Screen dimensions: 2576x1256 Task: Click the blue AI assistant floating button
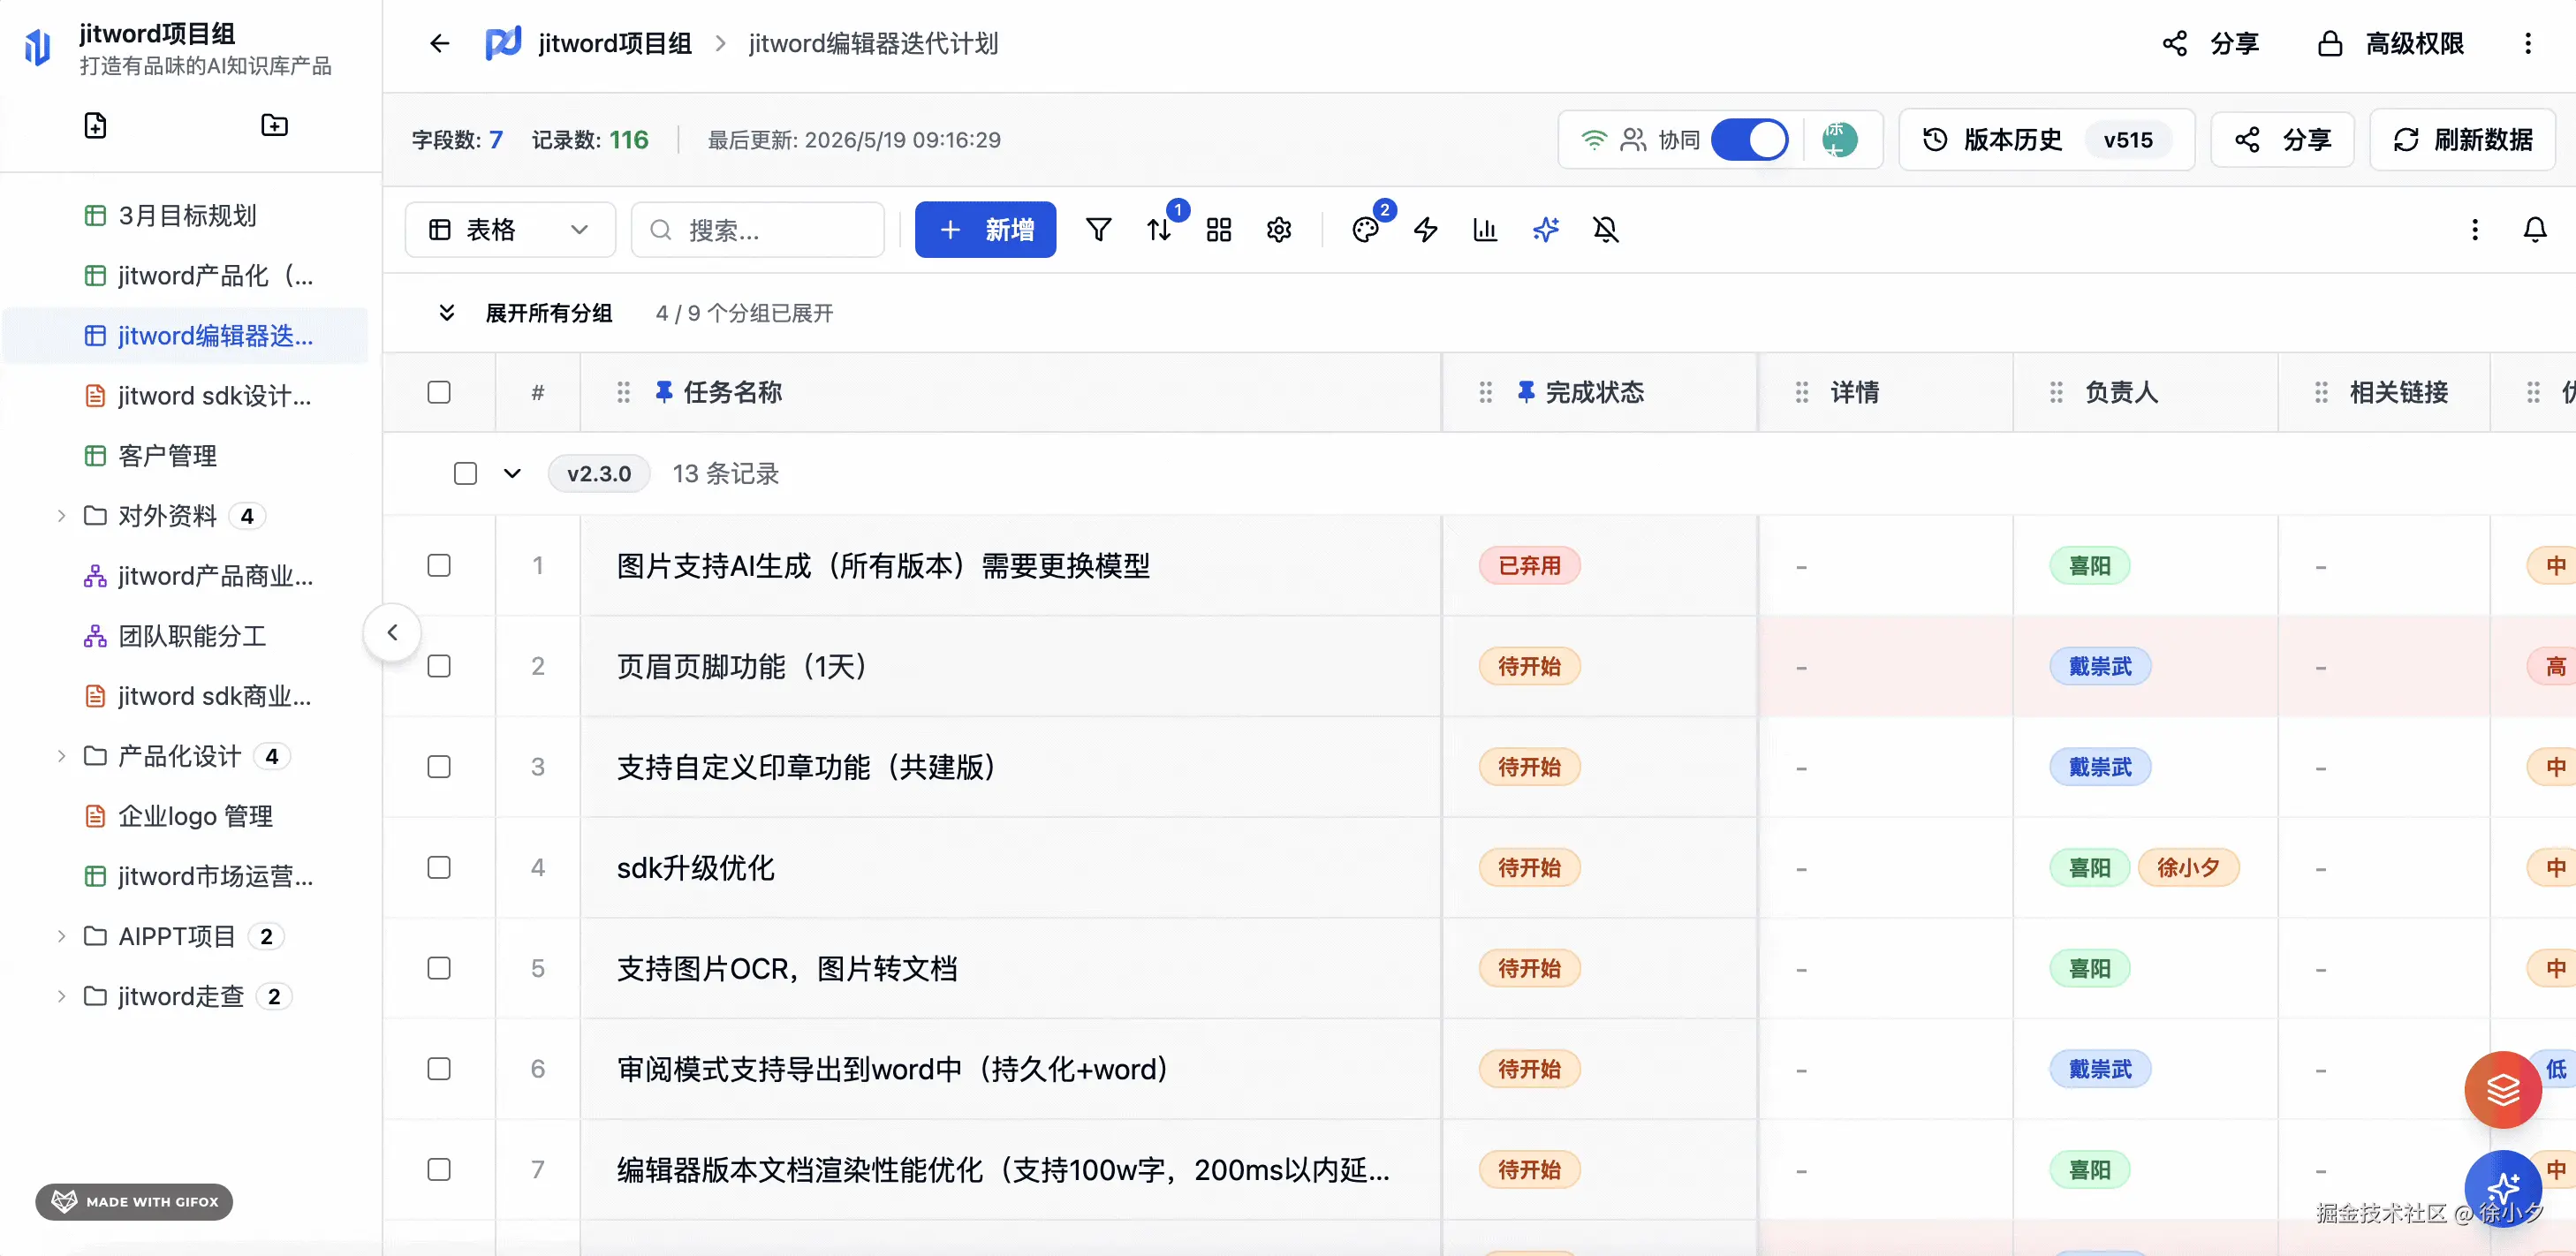2502,1188
